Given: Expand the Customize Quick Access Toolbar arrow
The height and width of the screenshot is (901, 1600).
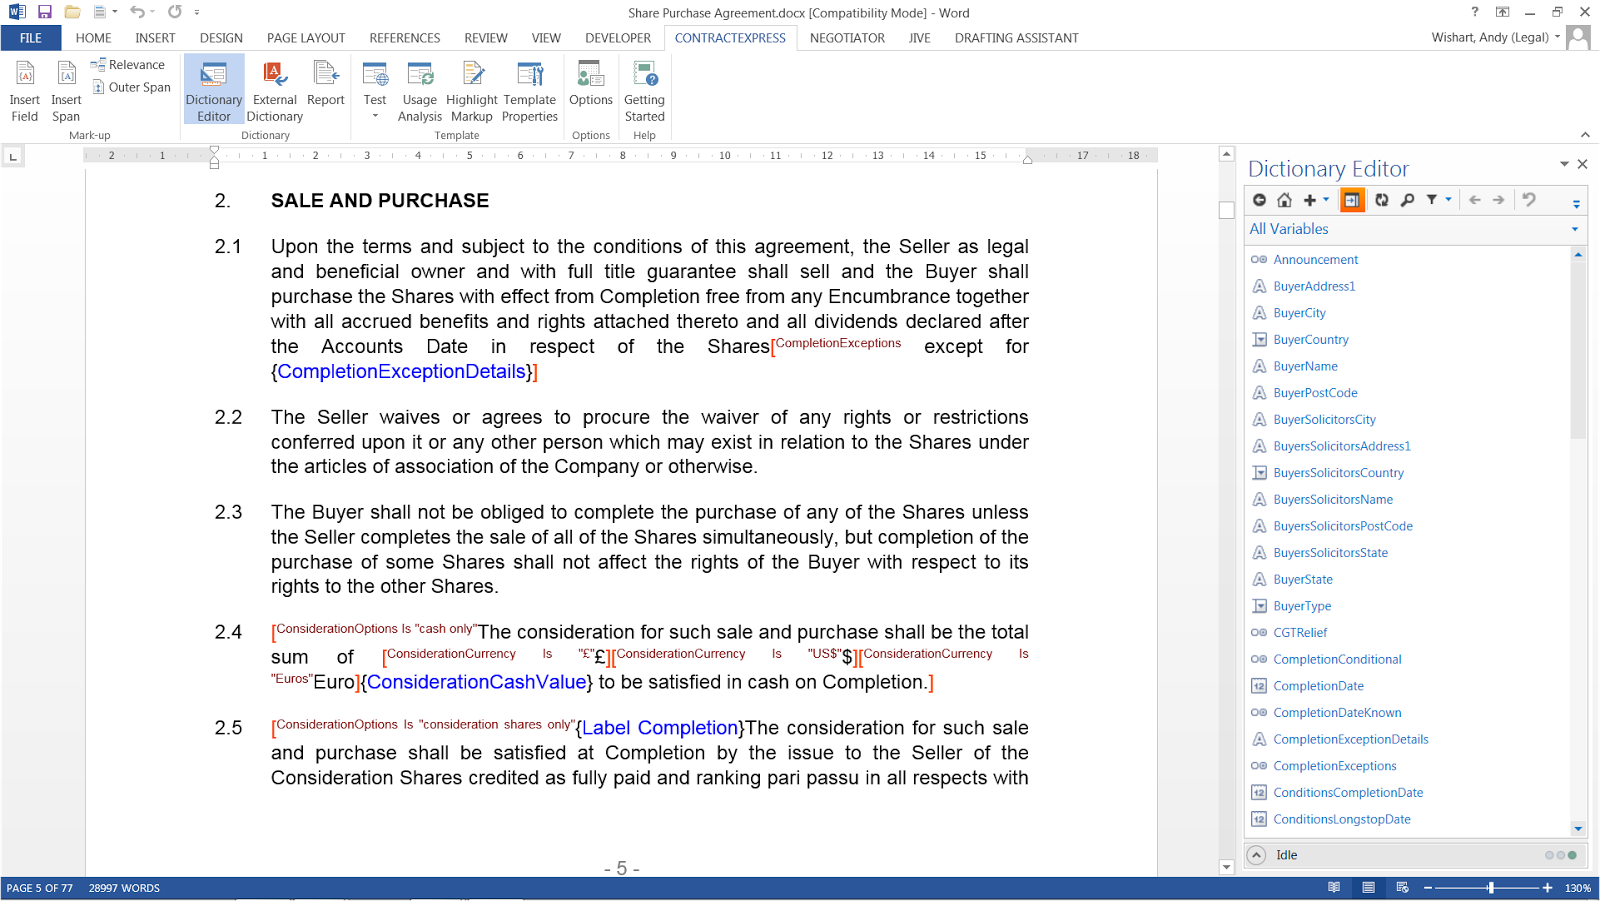Looking at the screenshot, I should (x=197, y=12).
